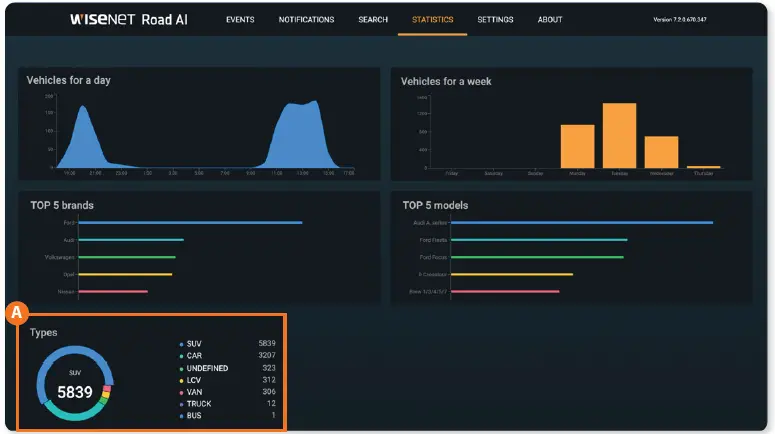Click the Tuesday bar in weekly chart
The height and width of the screenshot is (434, 775).
pos(619,135)
